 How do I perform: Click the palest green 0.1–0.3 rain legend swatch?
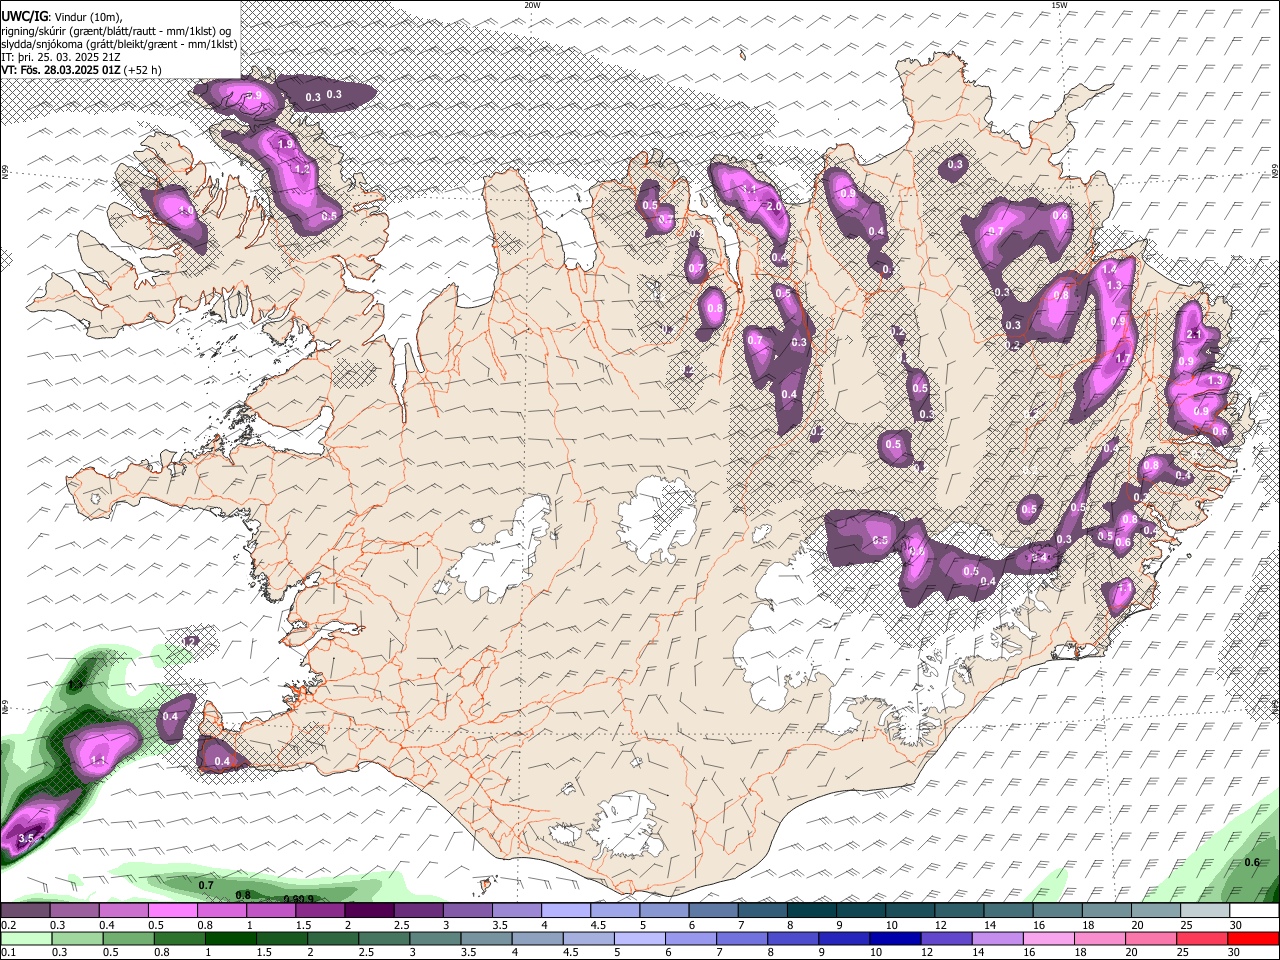pos(25,939)
